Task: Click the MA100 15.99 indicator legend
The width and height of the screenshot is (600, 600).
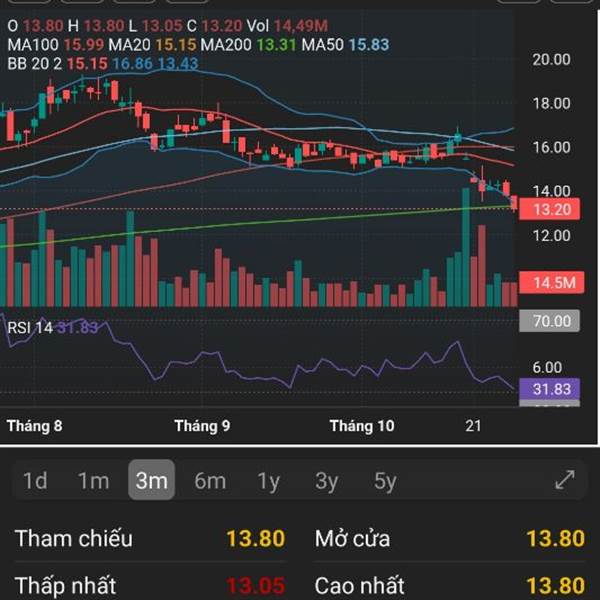Action: point(55,45)
